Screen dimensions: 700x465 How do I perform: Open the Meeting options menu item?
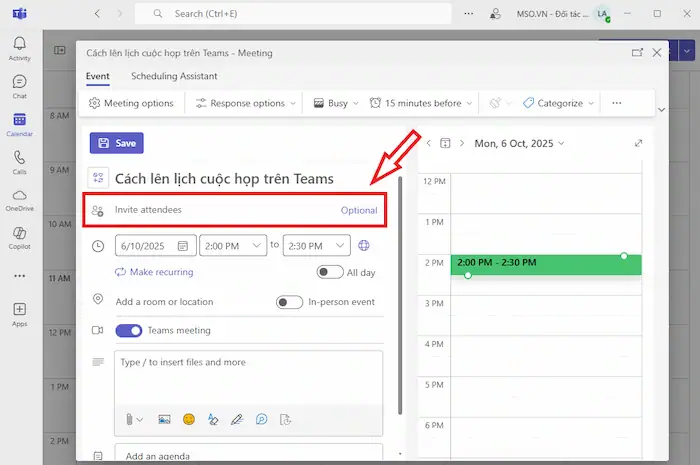[x=131, y=103]
